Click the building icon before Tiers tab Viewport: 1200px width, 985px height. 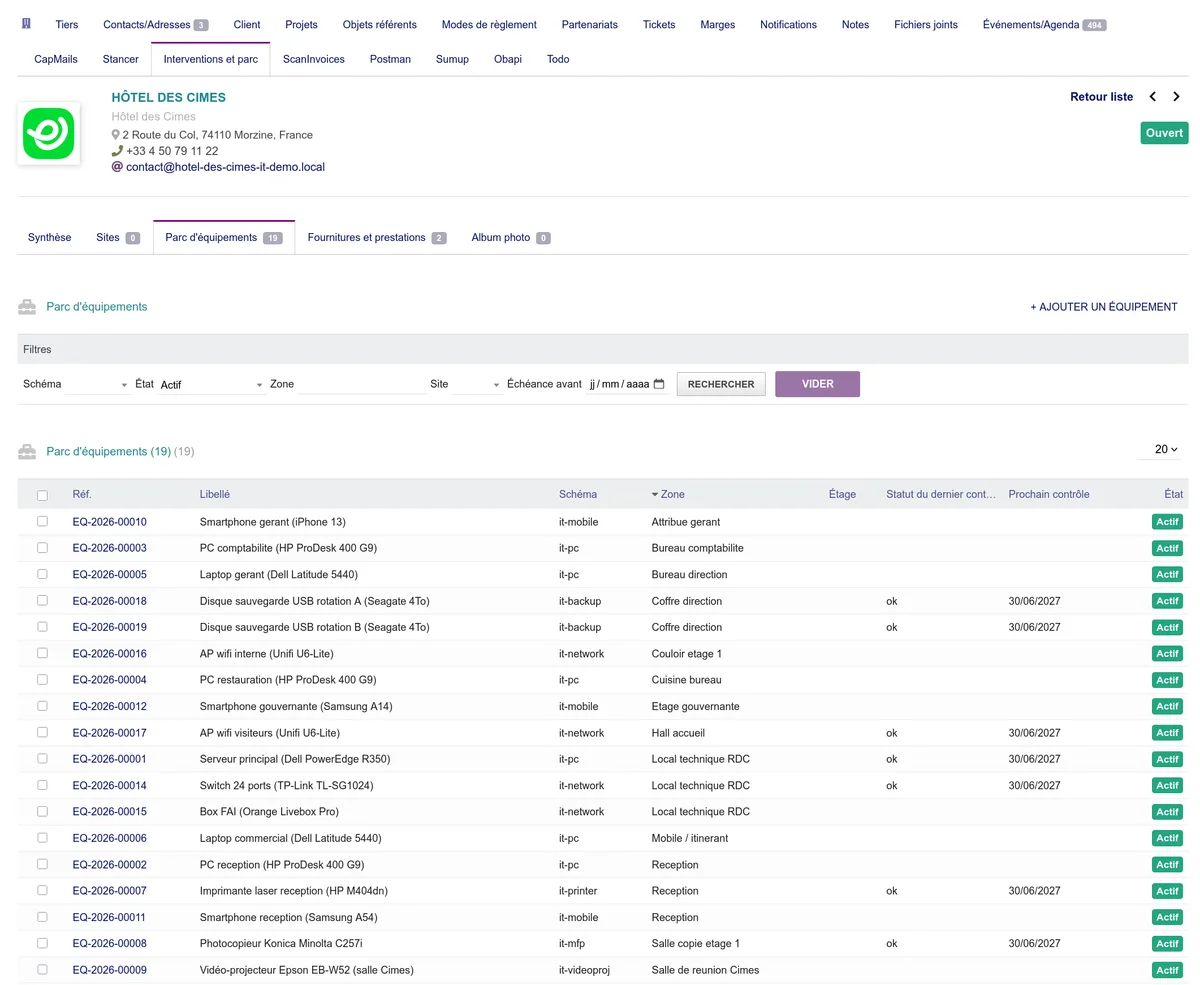point(25,24)
